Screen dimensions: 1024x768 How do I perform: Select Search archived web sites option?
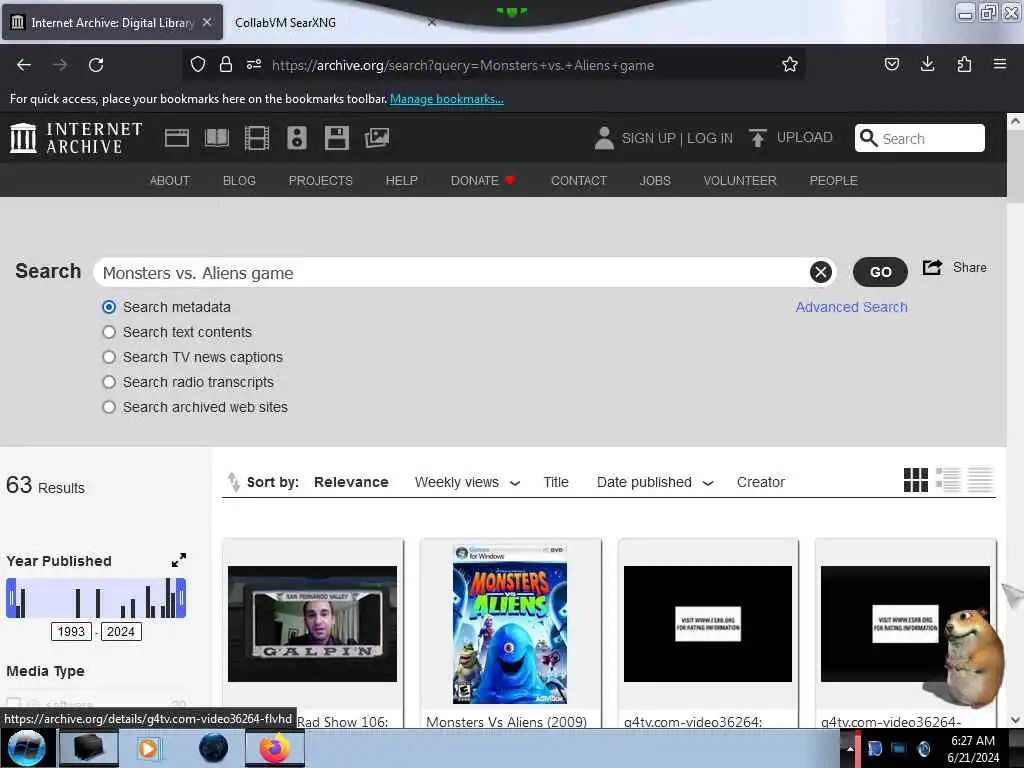coord(109,407)
